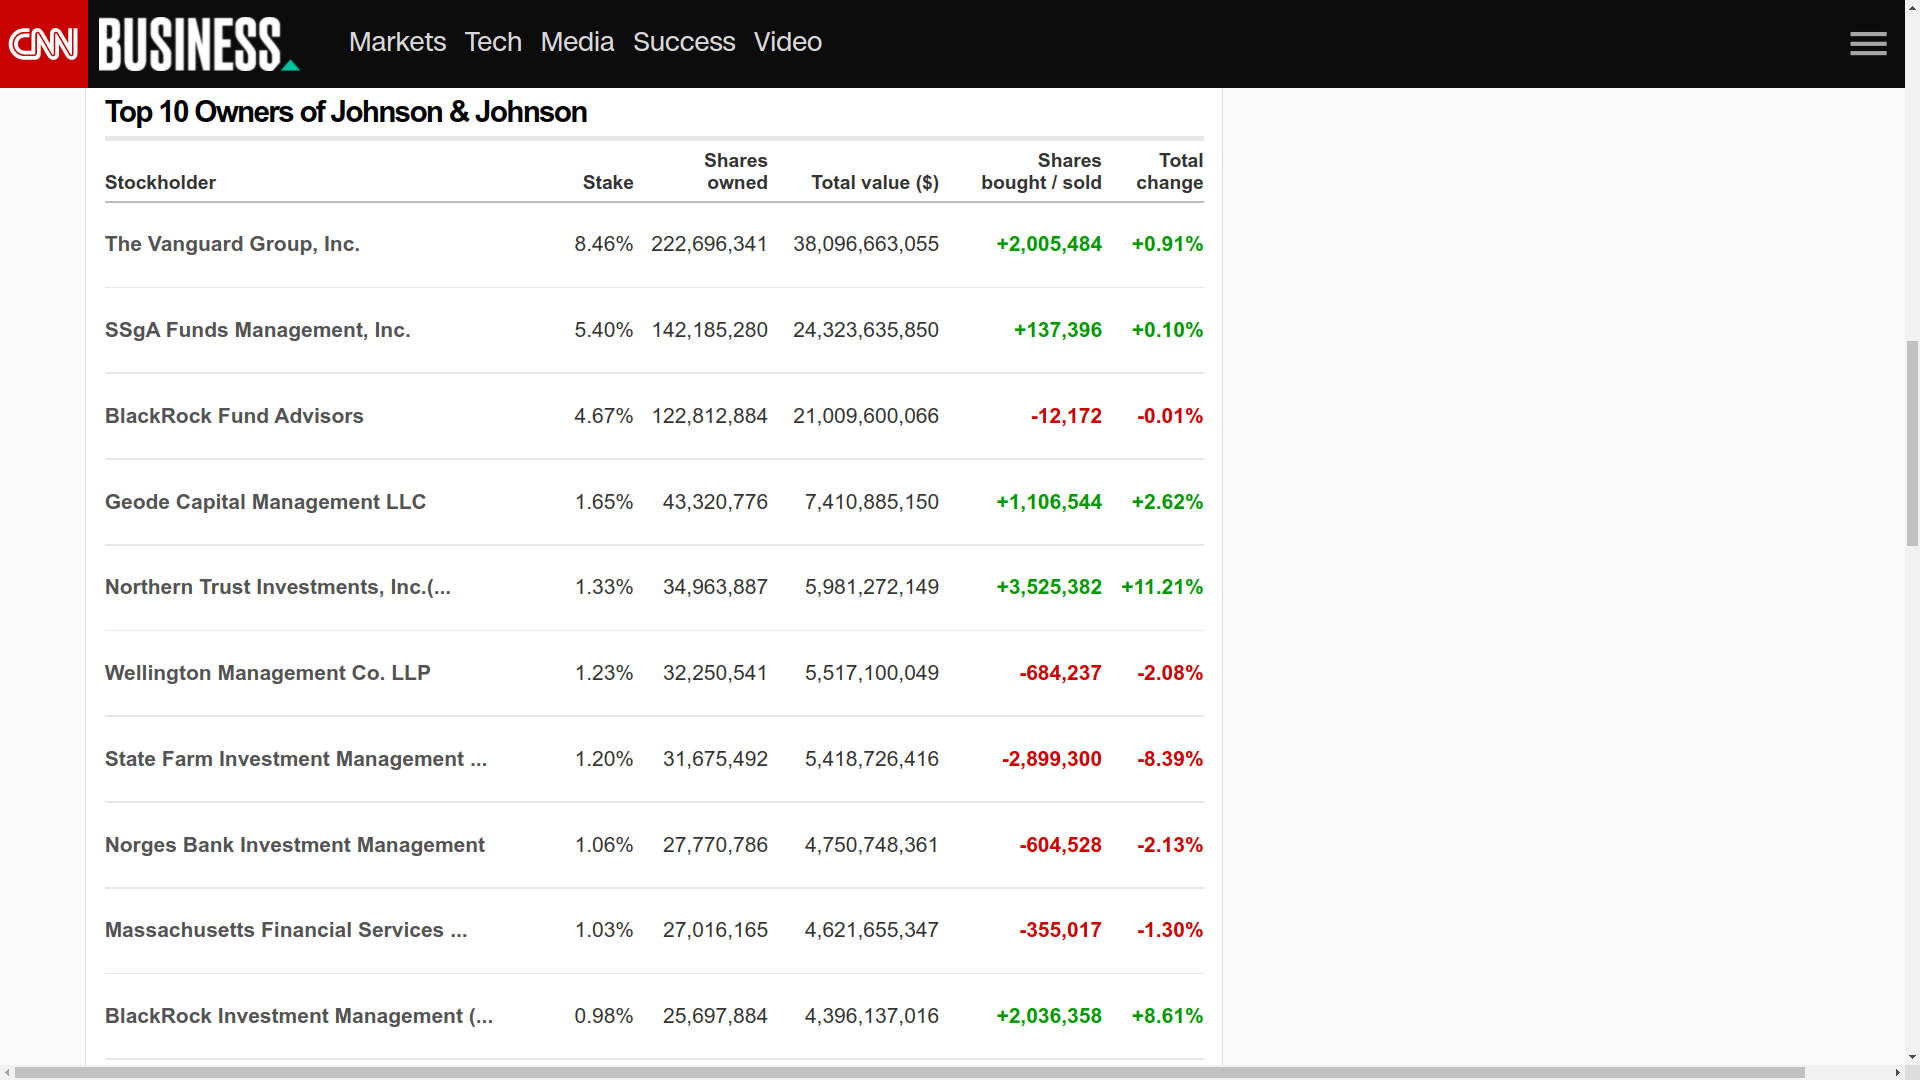Screen dimensions: 1920x1080
Task: Click Norges Bank Investment Management
Action: [x=294, y=845]
